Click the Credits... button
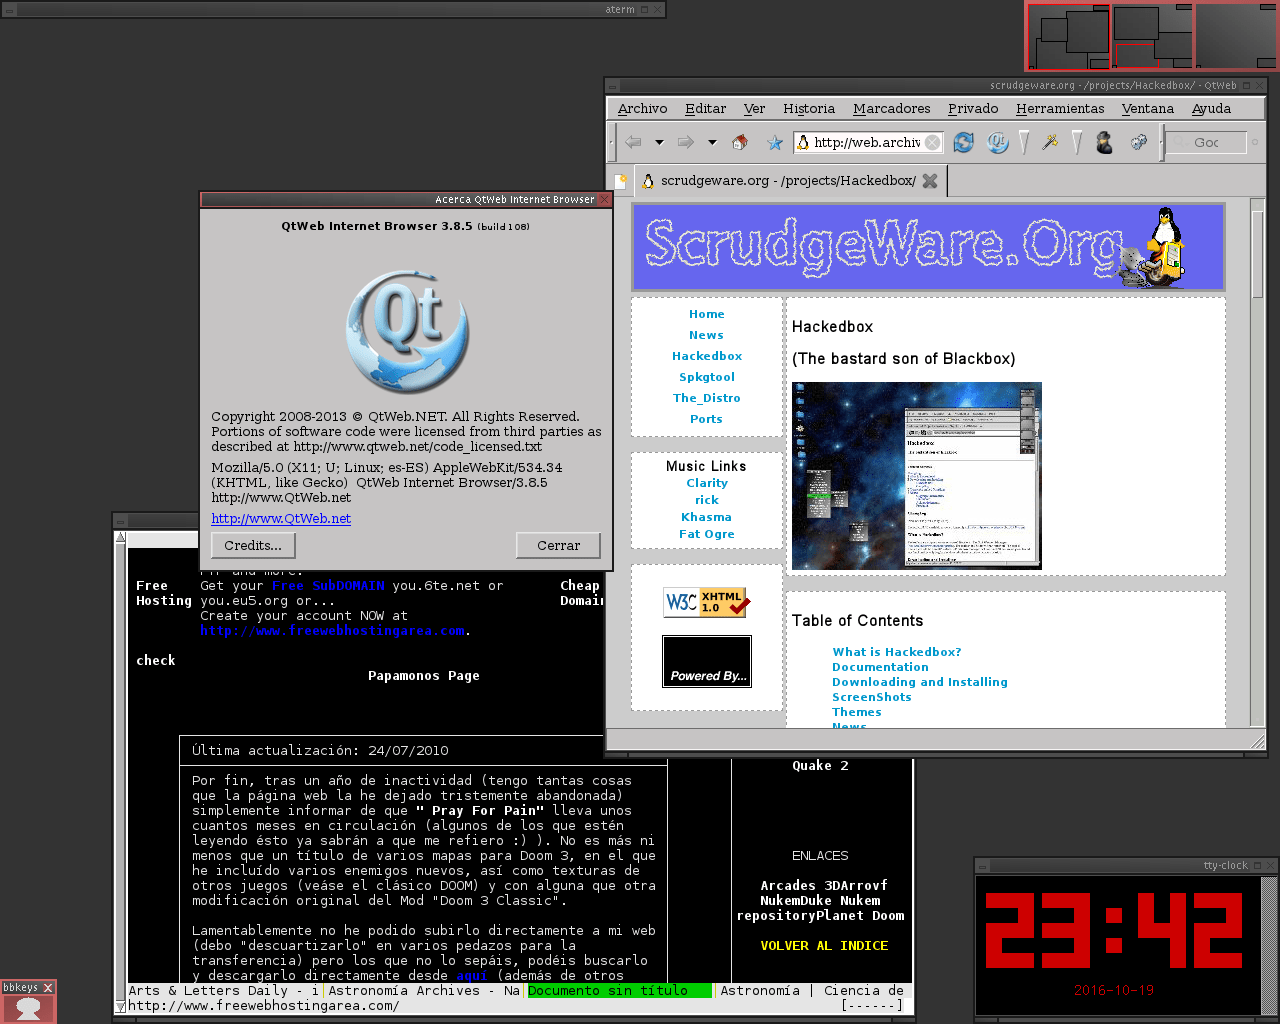 [x=253, y=545]
